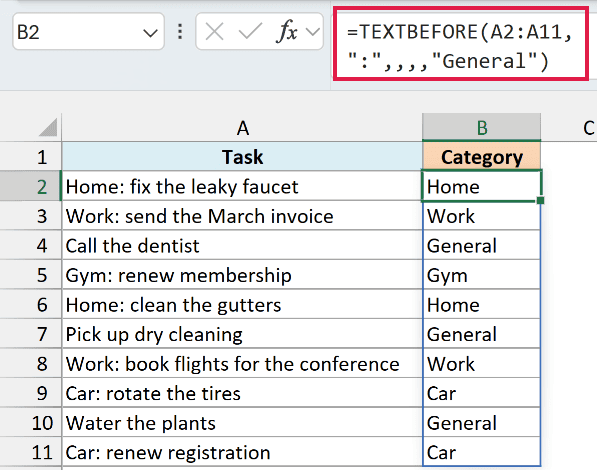The height and width of the screenshot is (470, 597).
Task: Select cell 'Gym: renew membership'
Action: coord(242,275)
